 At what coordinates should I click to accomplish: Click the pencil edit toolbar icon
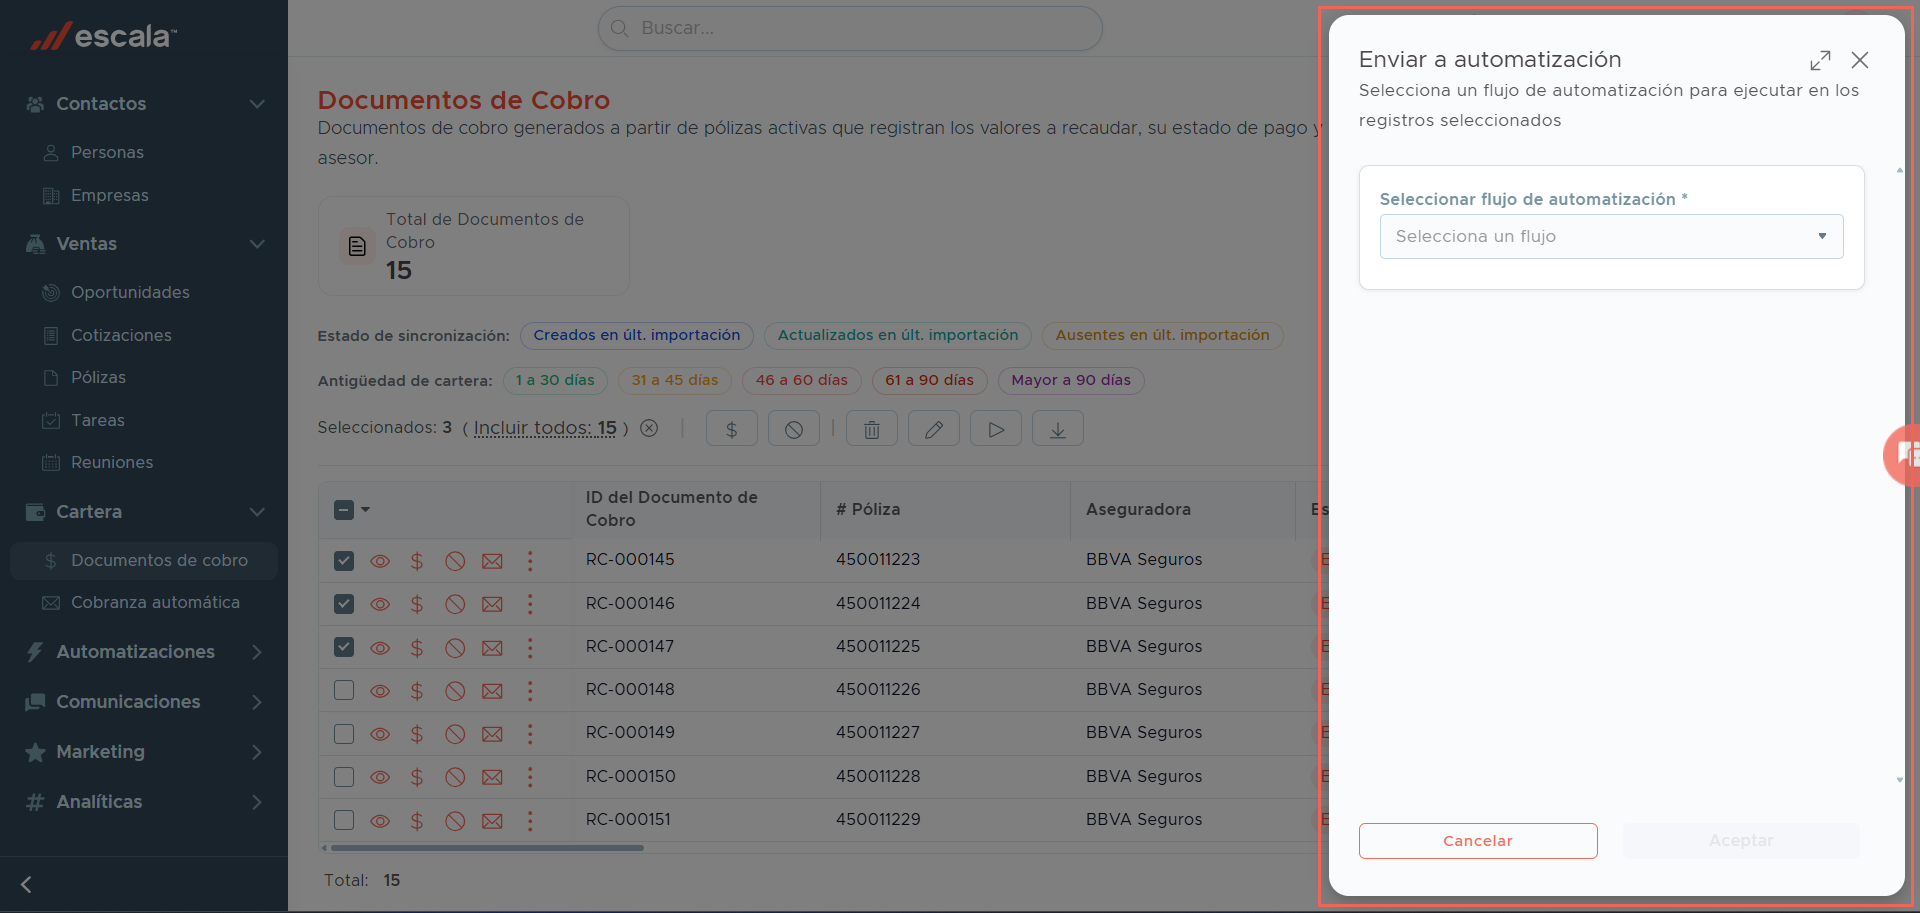(934, 429)
